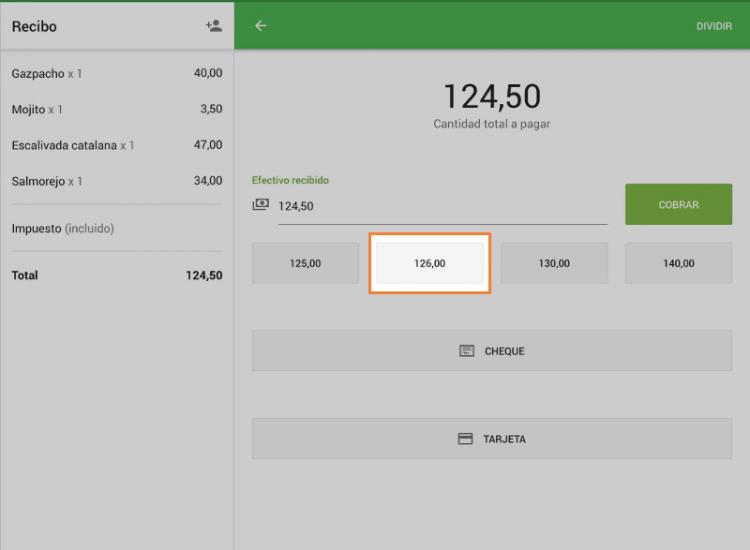The width and height of the screenshot is (750, 550).
Task: Click the Recibo header title
Action: point(34,26)
